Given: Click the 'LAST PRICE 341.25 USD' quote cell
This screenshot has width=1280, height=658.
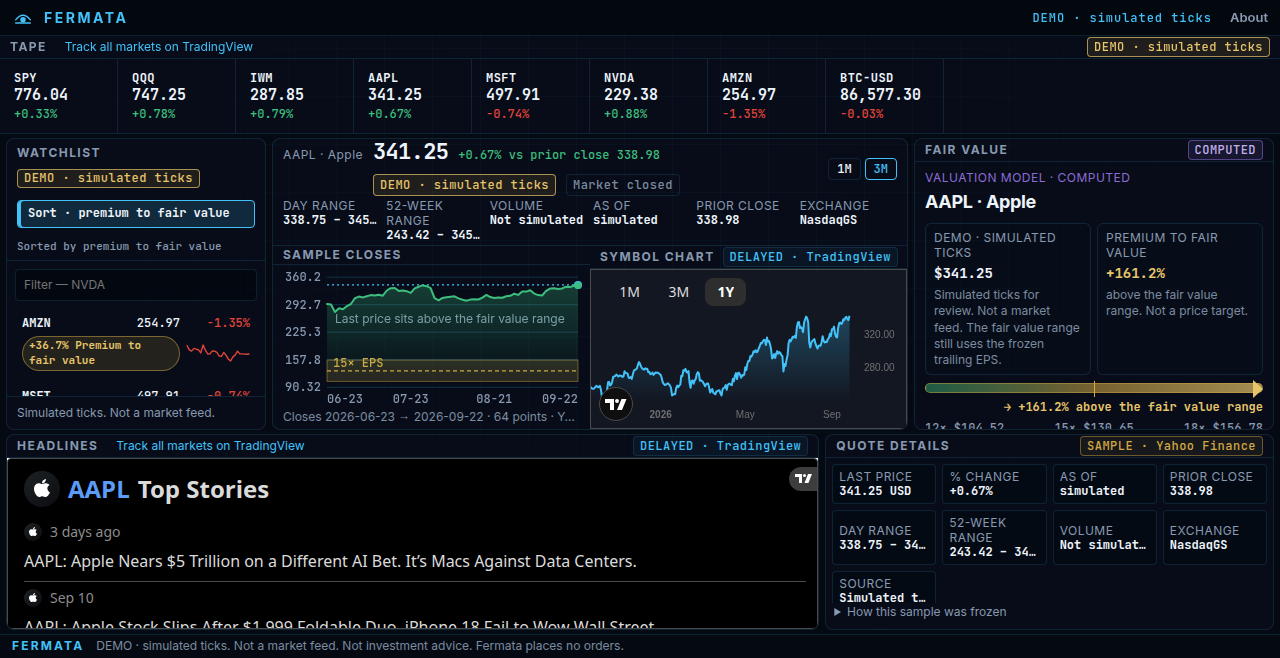Looking at the screenshot, I should pos(884,484).
